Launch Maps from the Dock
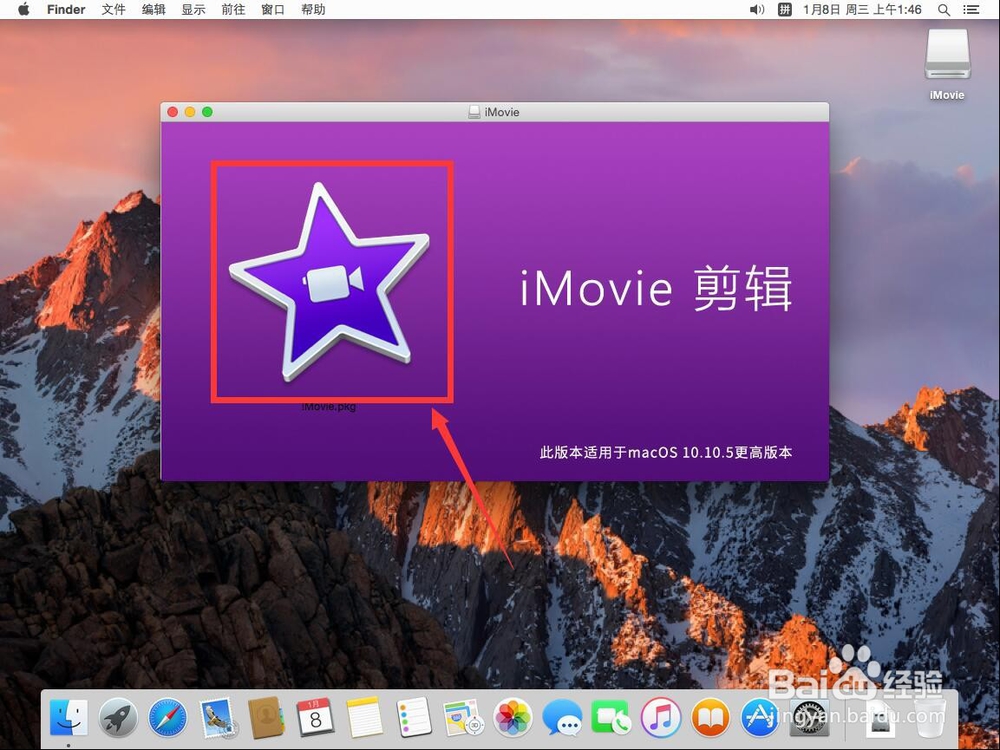Image resolution: width=1000 pixels, height=750 pixels. 463,717
